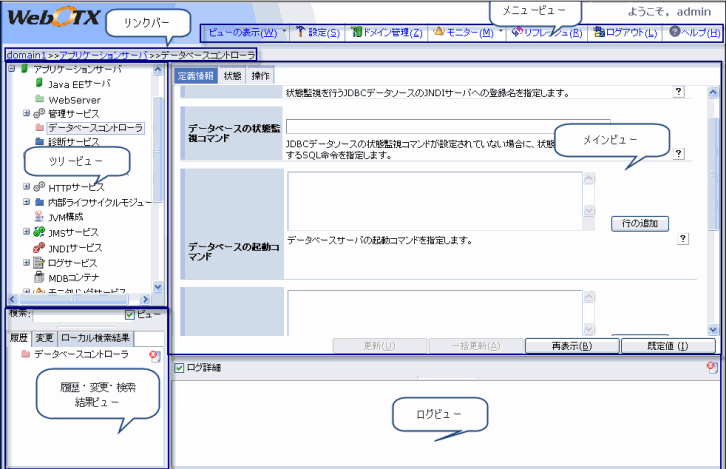Screen dimensions: 726x469
Task: Click the WebServer folder icon
Action: point(40,100)
